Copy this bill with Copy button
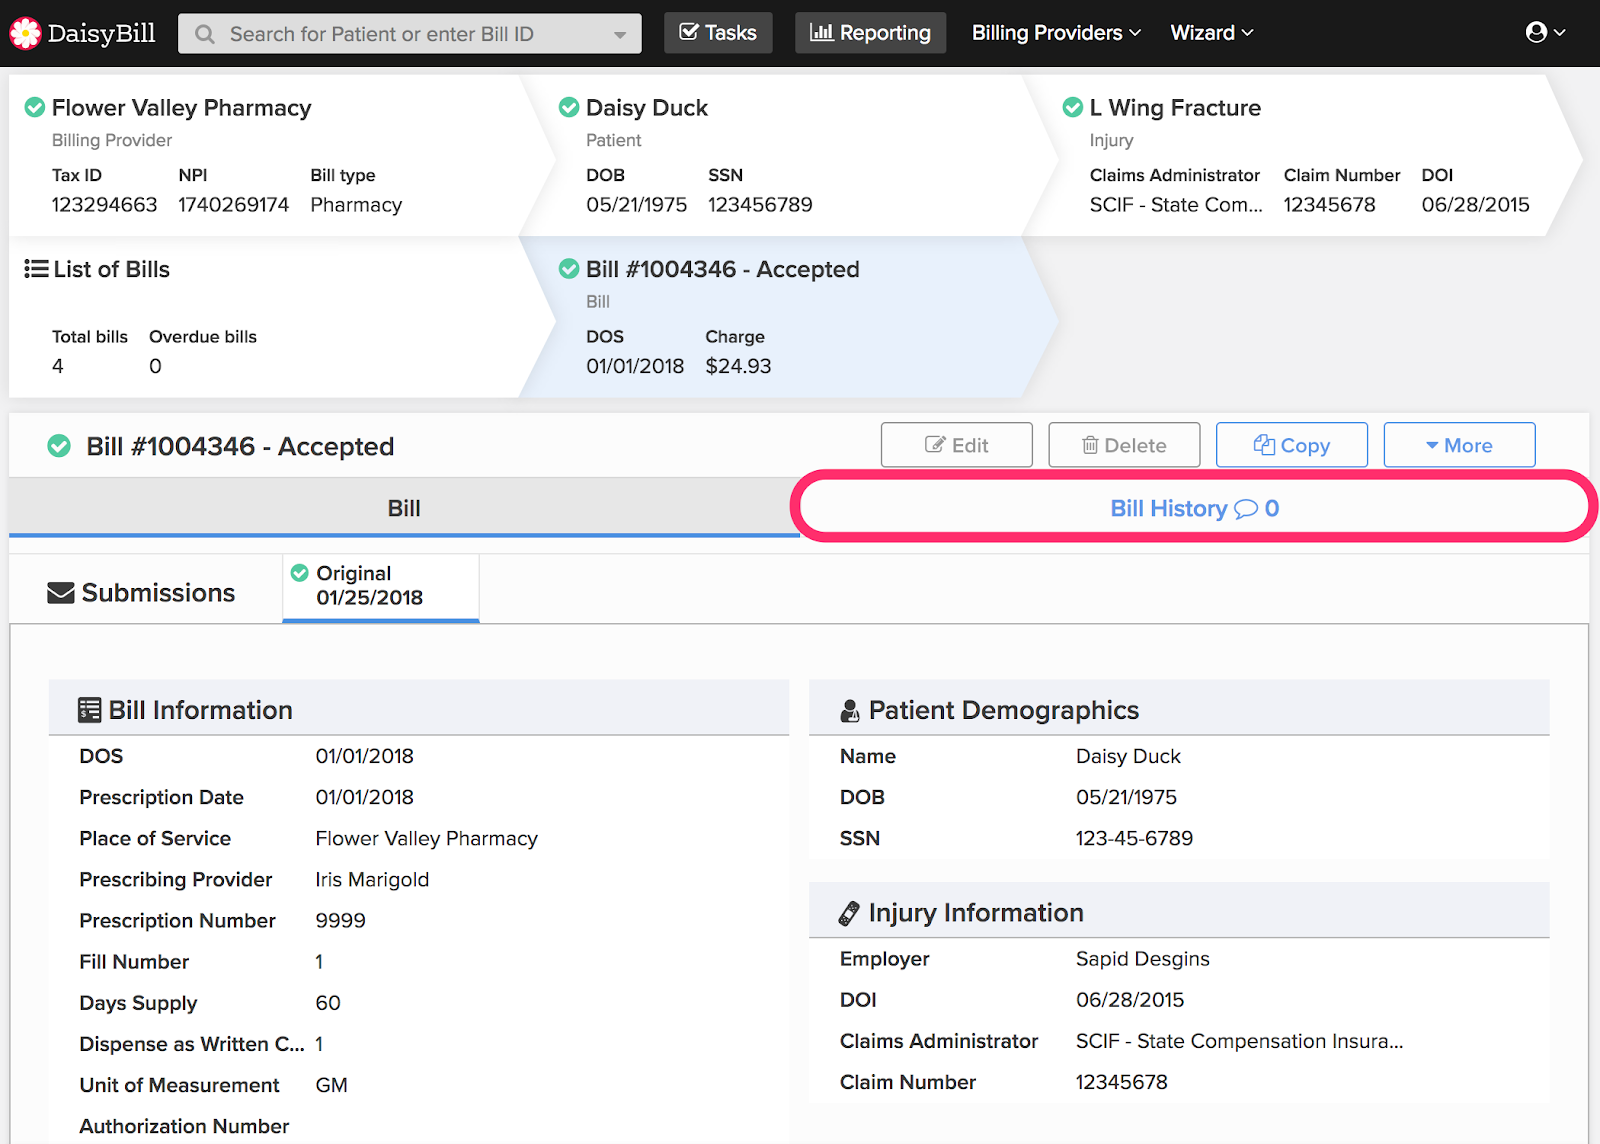The image size is (1600, 1144). (x=1292, y=445)
